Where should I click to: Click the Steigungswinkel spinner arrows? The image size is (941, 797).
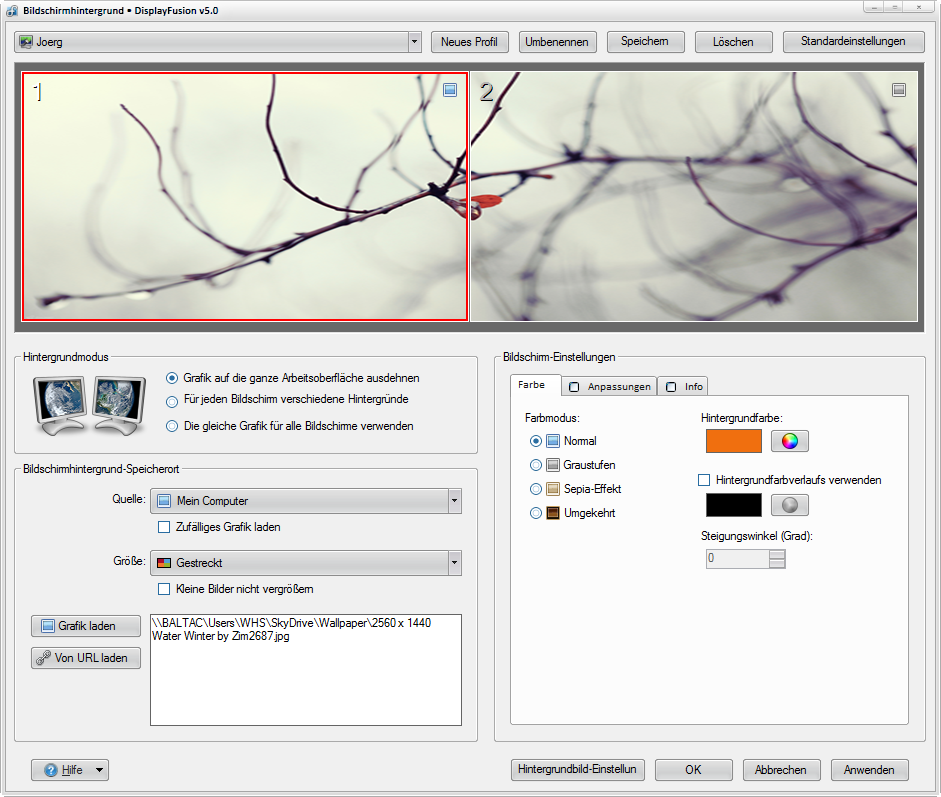coord(777,559)
